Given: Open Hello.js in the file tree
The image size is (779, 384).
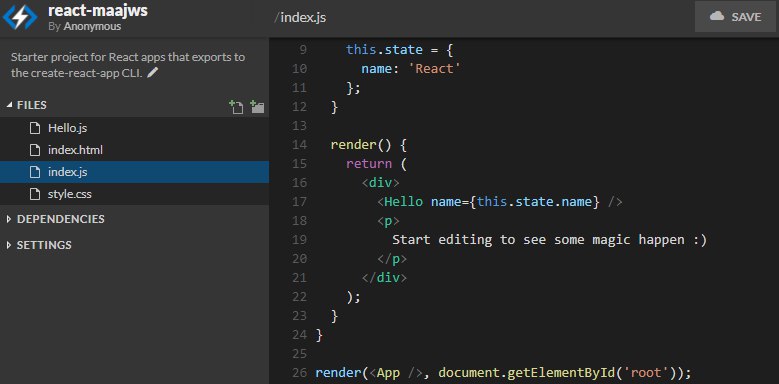Looking at the screenshot, I should pos(134,128).
